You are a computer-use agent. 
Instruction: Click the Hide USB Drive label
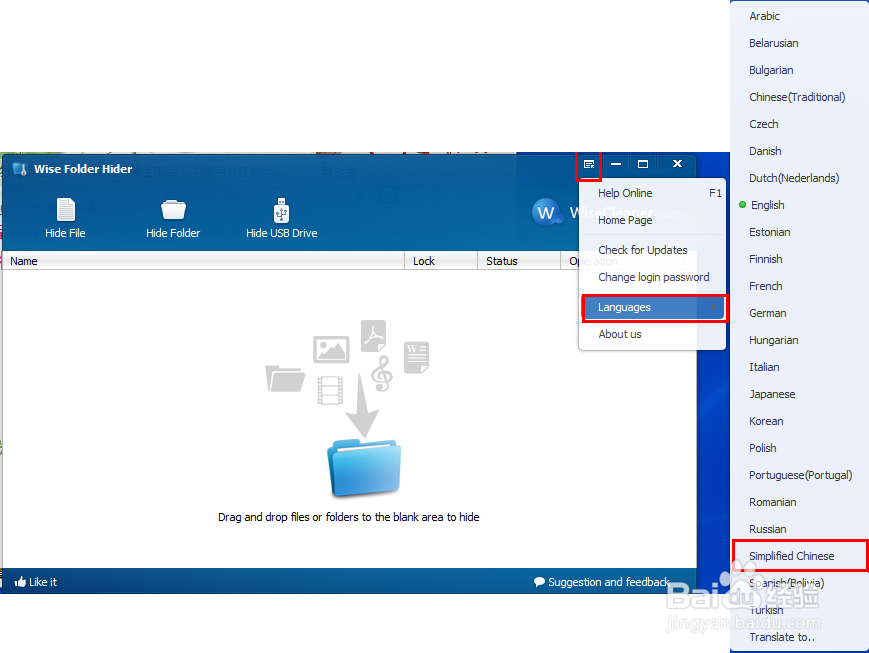pyautogui.click(x=282, y=233)
